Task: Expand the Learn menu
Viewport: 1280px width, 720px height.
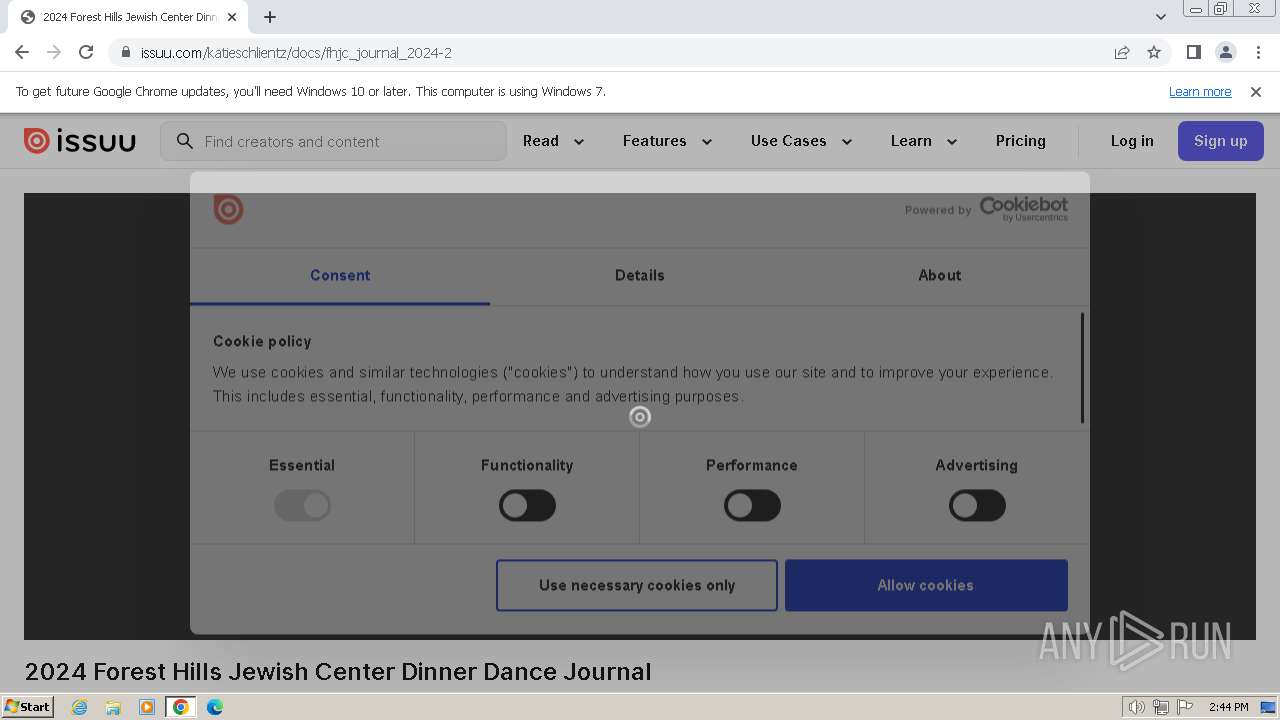Action: 924,141
